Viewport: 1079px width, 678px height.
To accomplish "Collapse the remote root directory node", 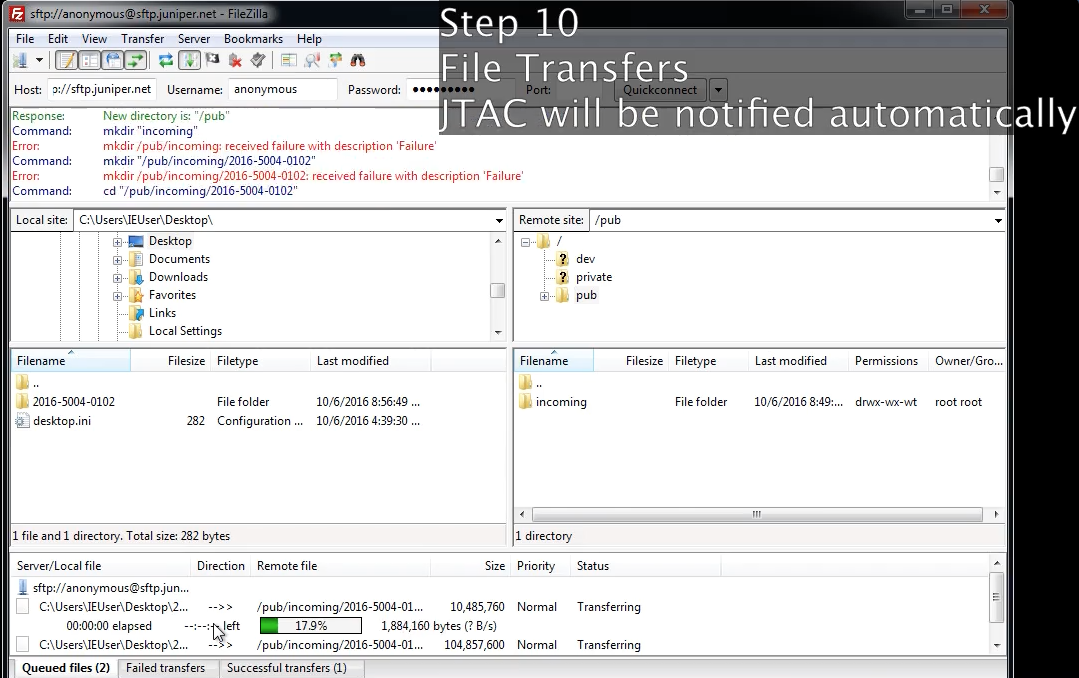I will pyautogui.click(x=526, y=242).
